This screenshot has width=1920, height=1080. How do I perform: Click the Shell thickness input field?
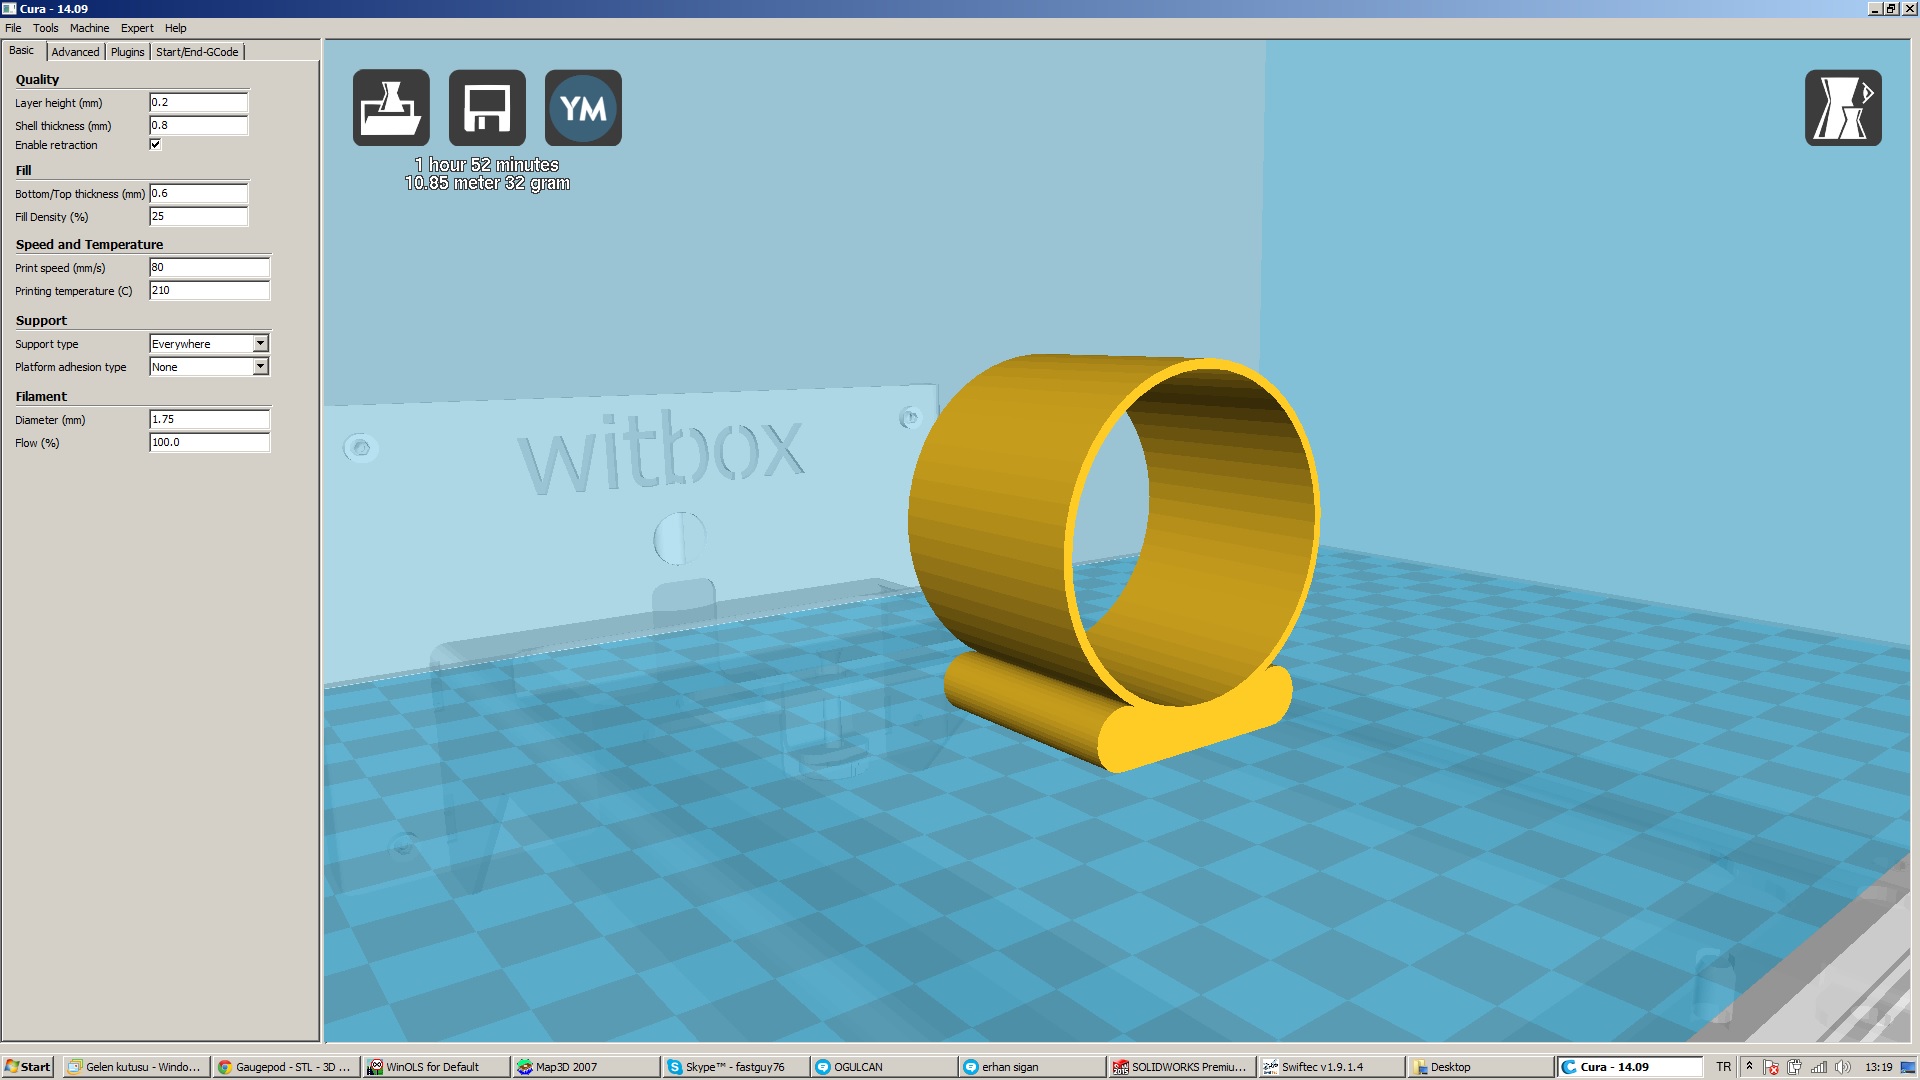[x=198, y=125]
